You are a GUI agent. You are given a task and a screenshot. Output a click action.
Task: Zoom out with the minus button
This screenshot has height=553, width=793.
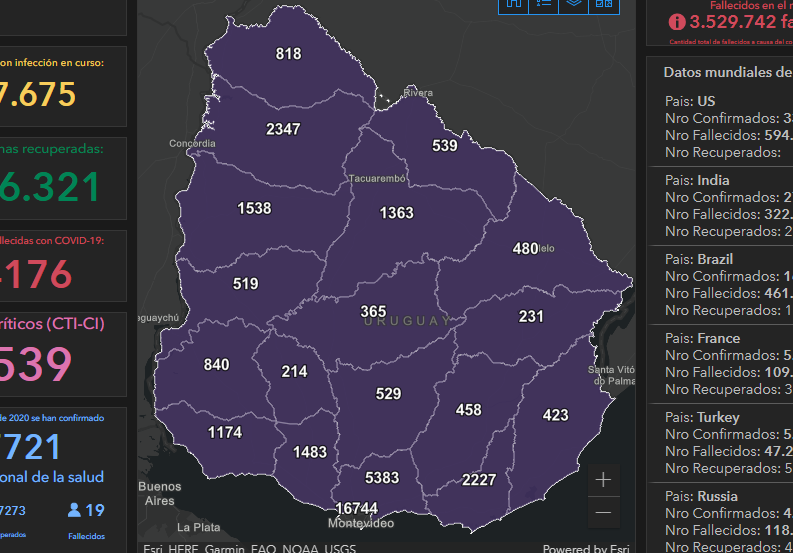603,513
